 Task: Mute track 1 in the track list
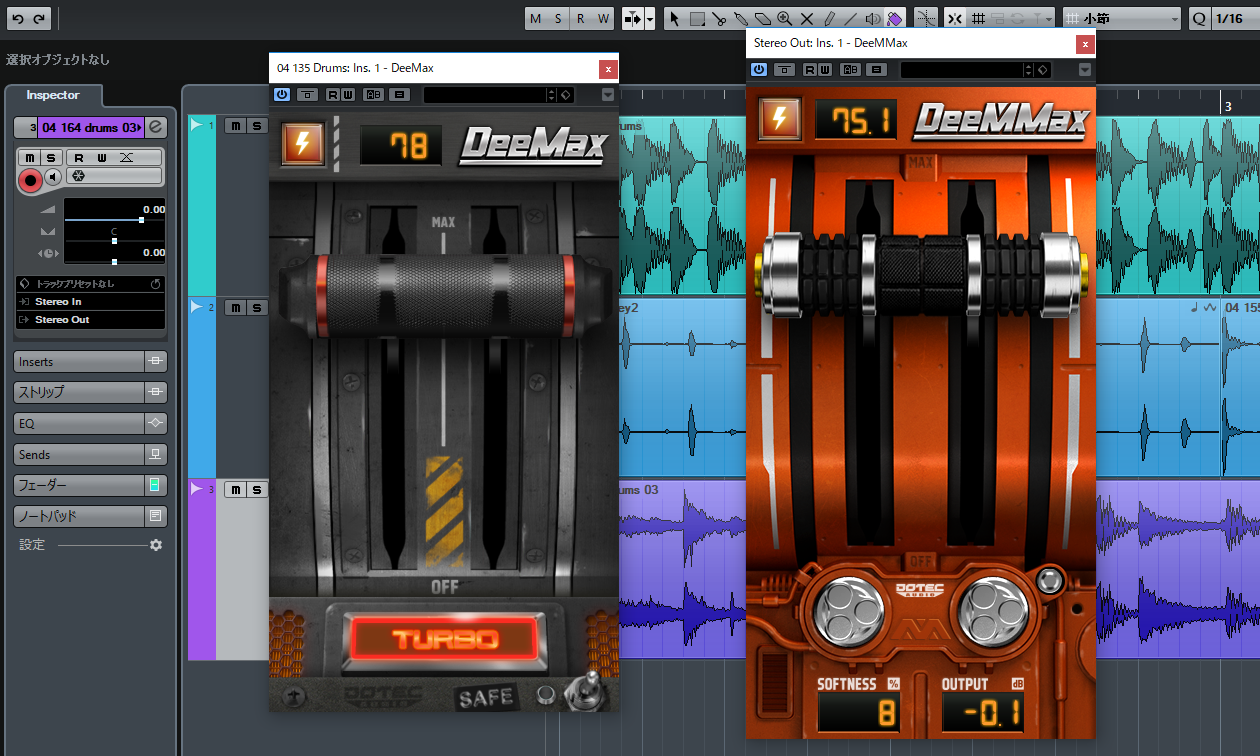pos(234,125)
